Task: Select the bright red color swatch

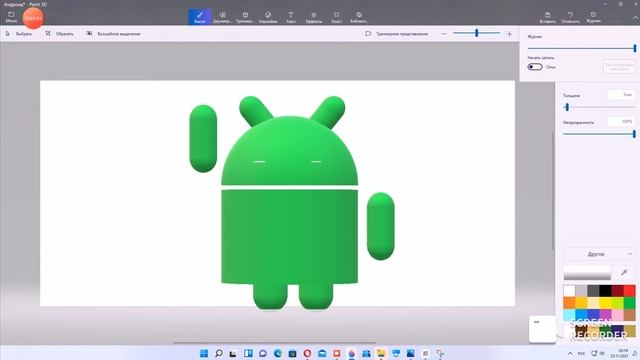Action: click(x=629, y=291)
